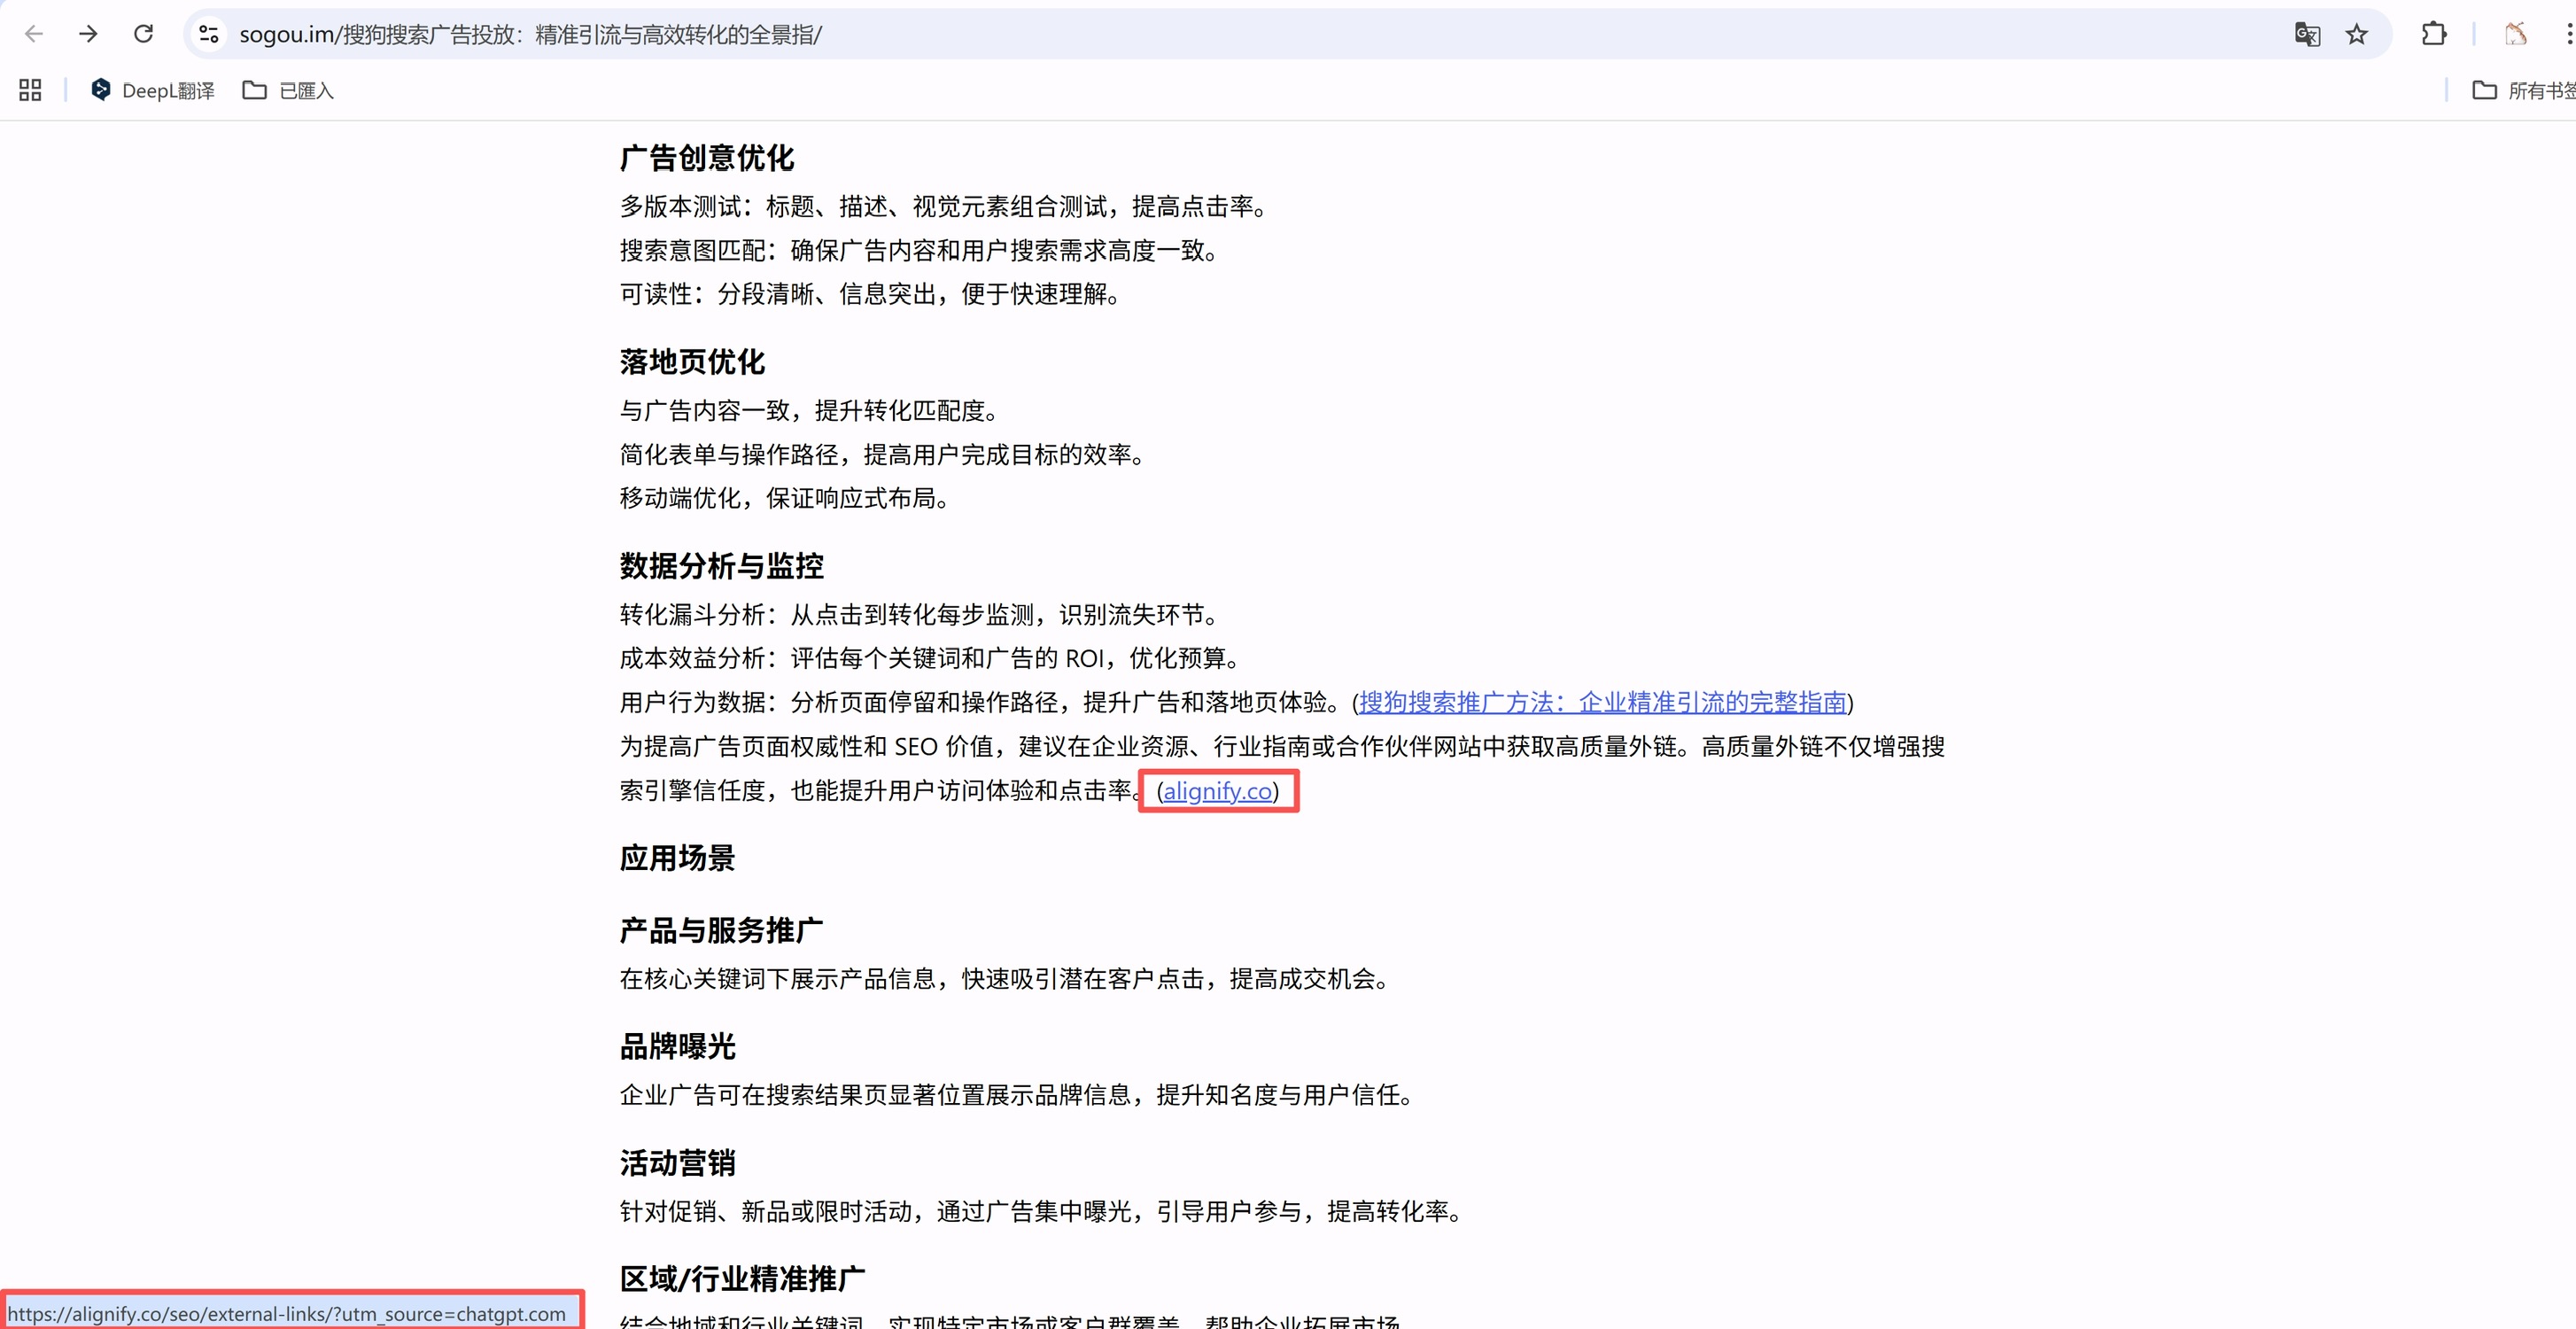Open the DeepL翻译 bookmark
Viewport: 2576px width, 1329px height.
coord(153,90)
